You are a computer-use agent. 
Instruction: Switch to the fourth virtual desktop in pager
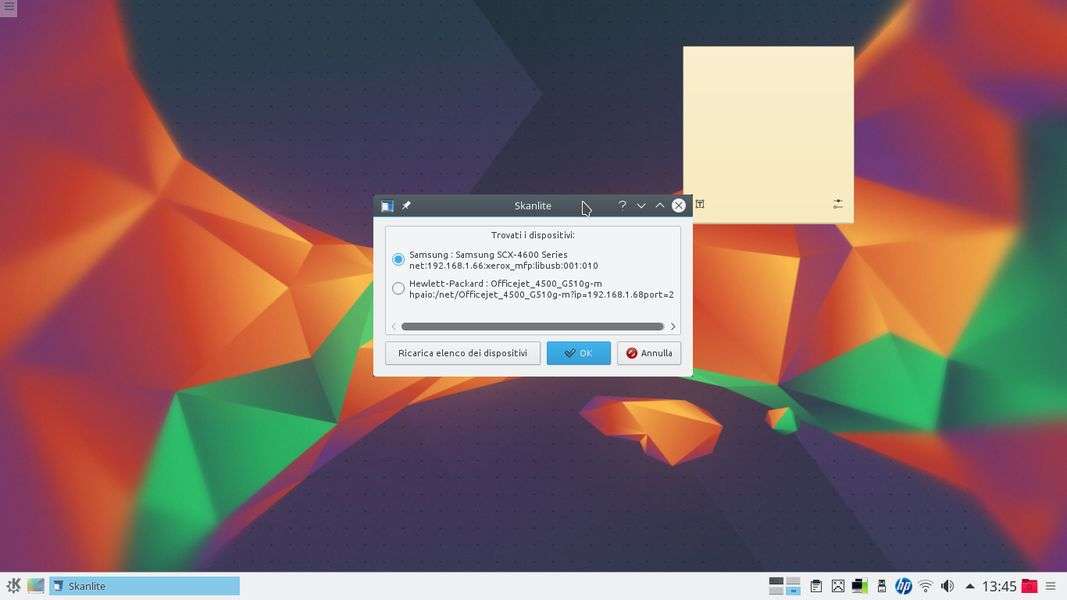tap(793, 590)
